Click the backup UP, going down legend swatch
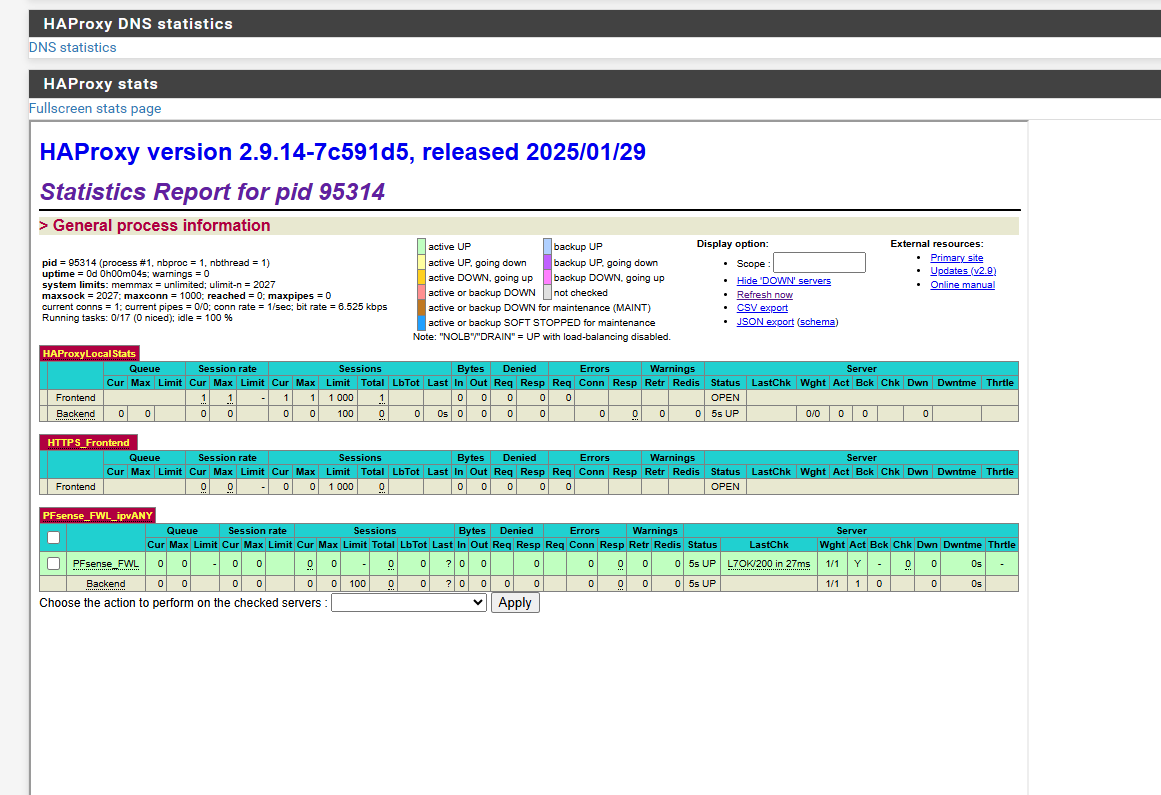 click(x=547, y=262)
